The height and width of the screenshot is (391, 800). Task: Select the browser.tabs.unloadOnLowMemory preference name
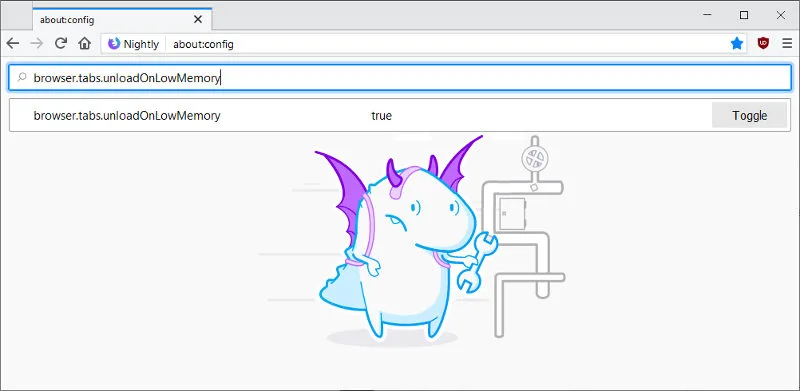127,116
